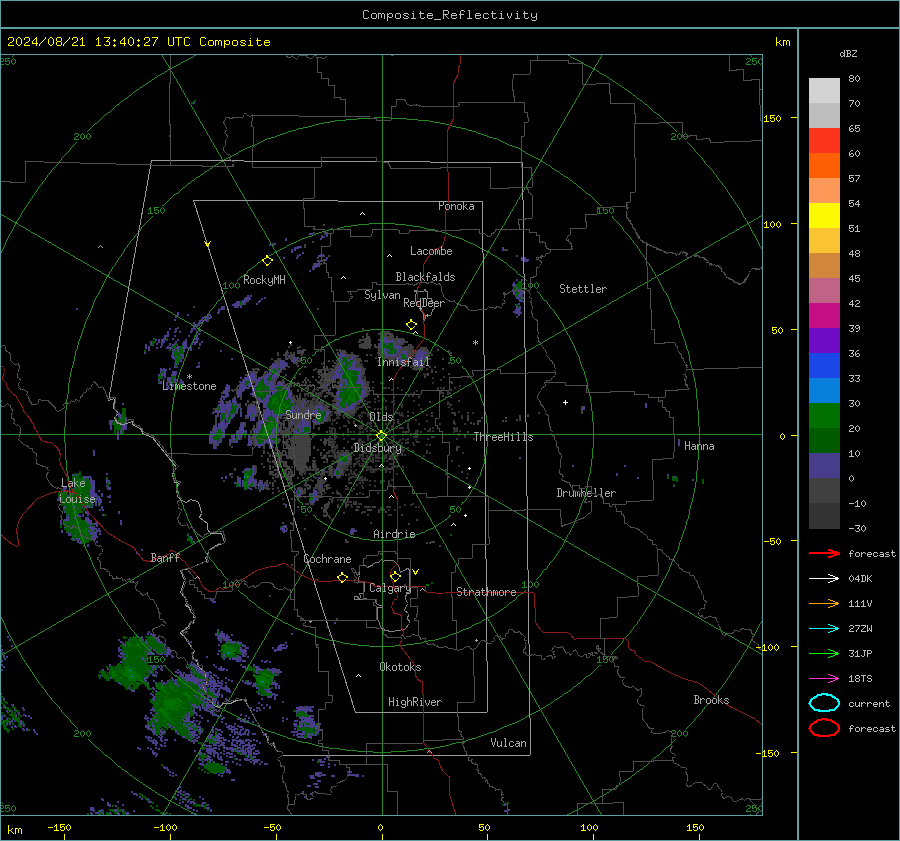900x841 pixels.
Task: Click the yellow 100 tick on the right axis
Action: pyautogui.click(x=772, y=224)
